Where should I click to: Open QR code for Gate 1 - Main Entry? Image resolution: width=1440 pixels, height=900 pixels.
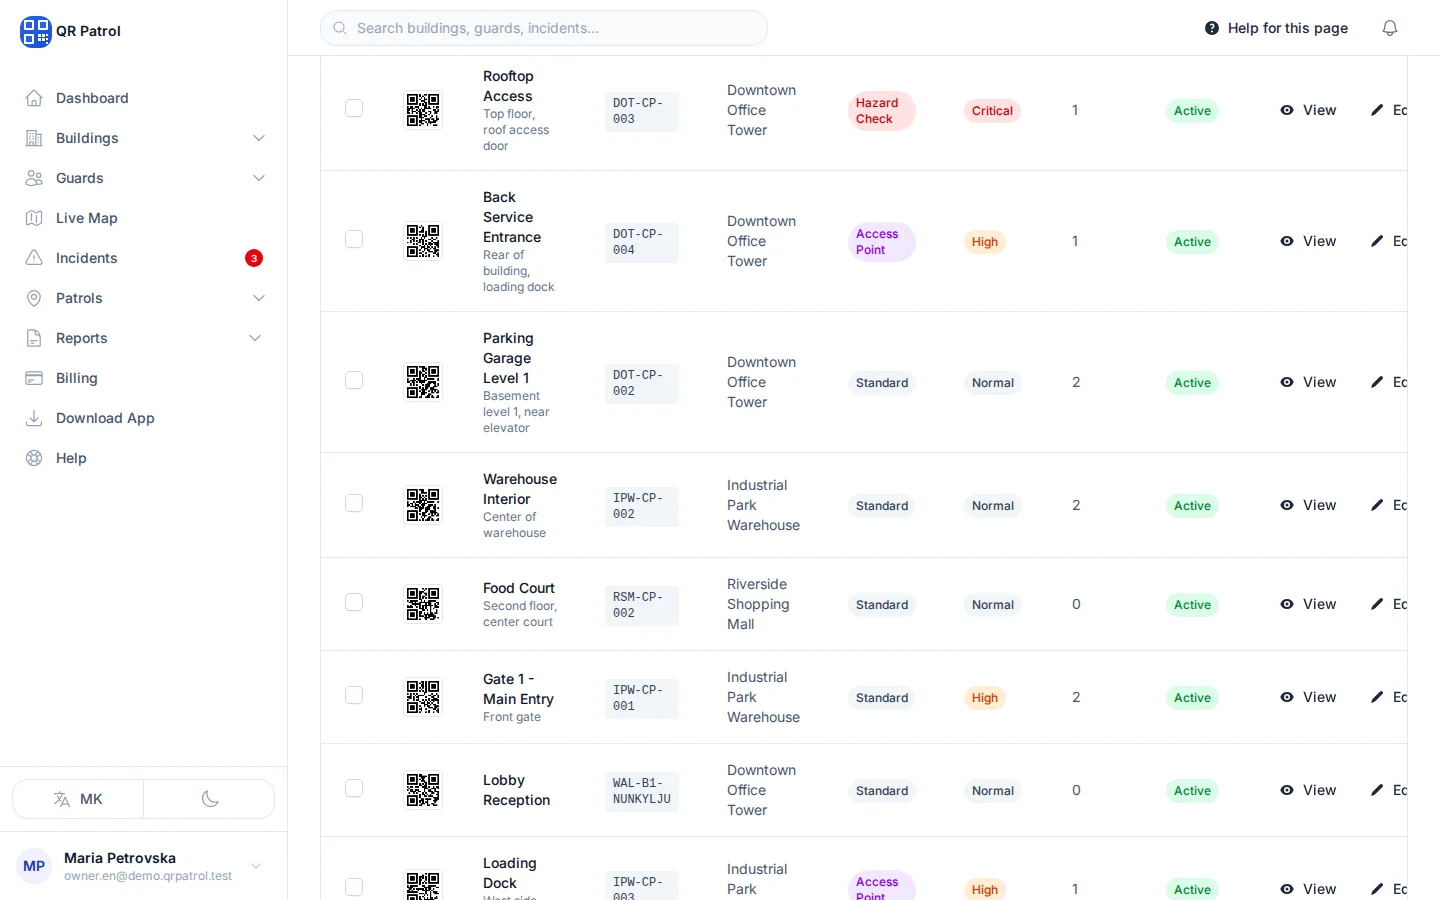[x=423, y=697]
